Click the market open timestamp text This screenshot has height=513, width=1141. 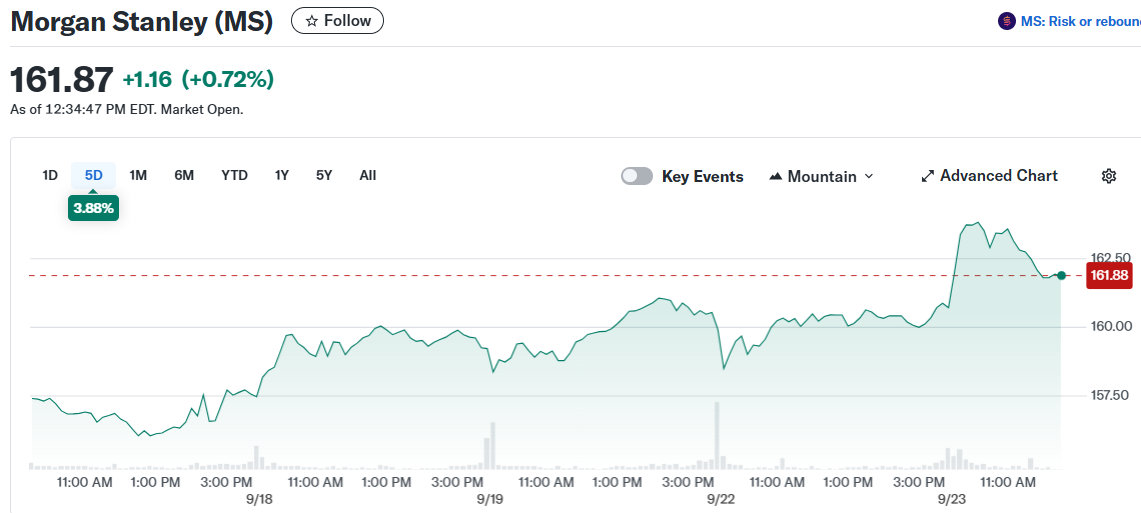click(x=127, y=110)
